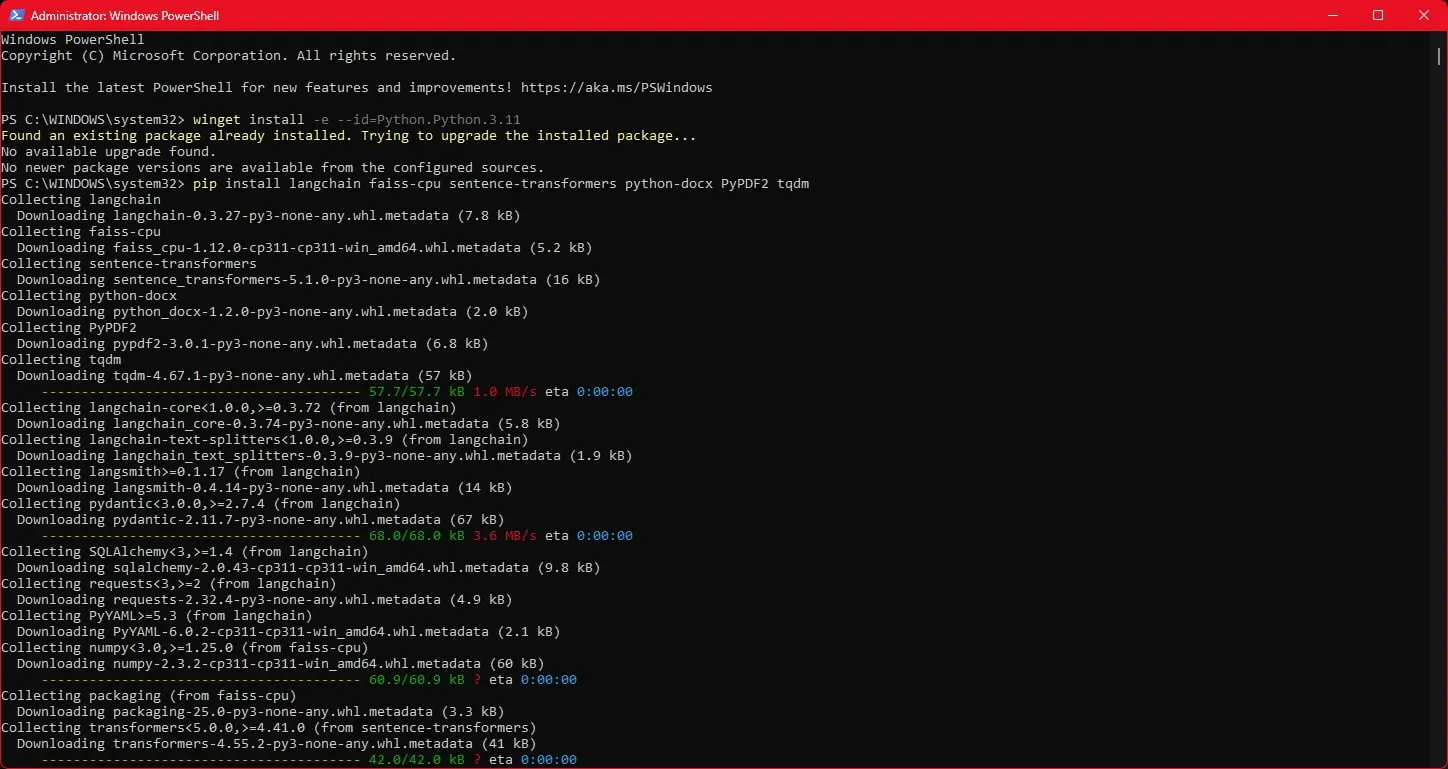Viewport: 1448px width, 769px height.
Task: Click the 68.0/68.0 kB progress bar
Action: tap(201, 536)
